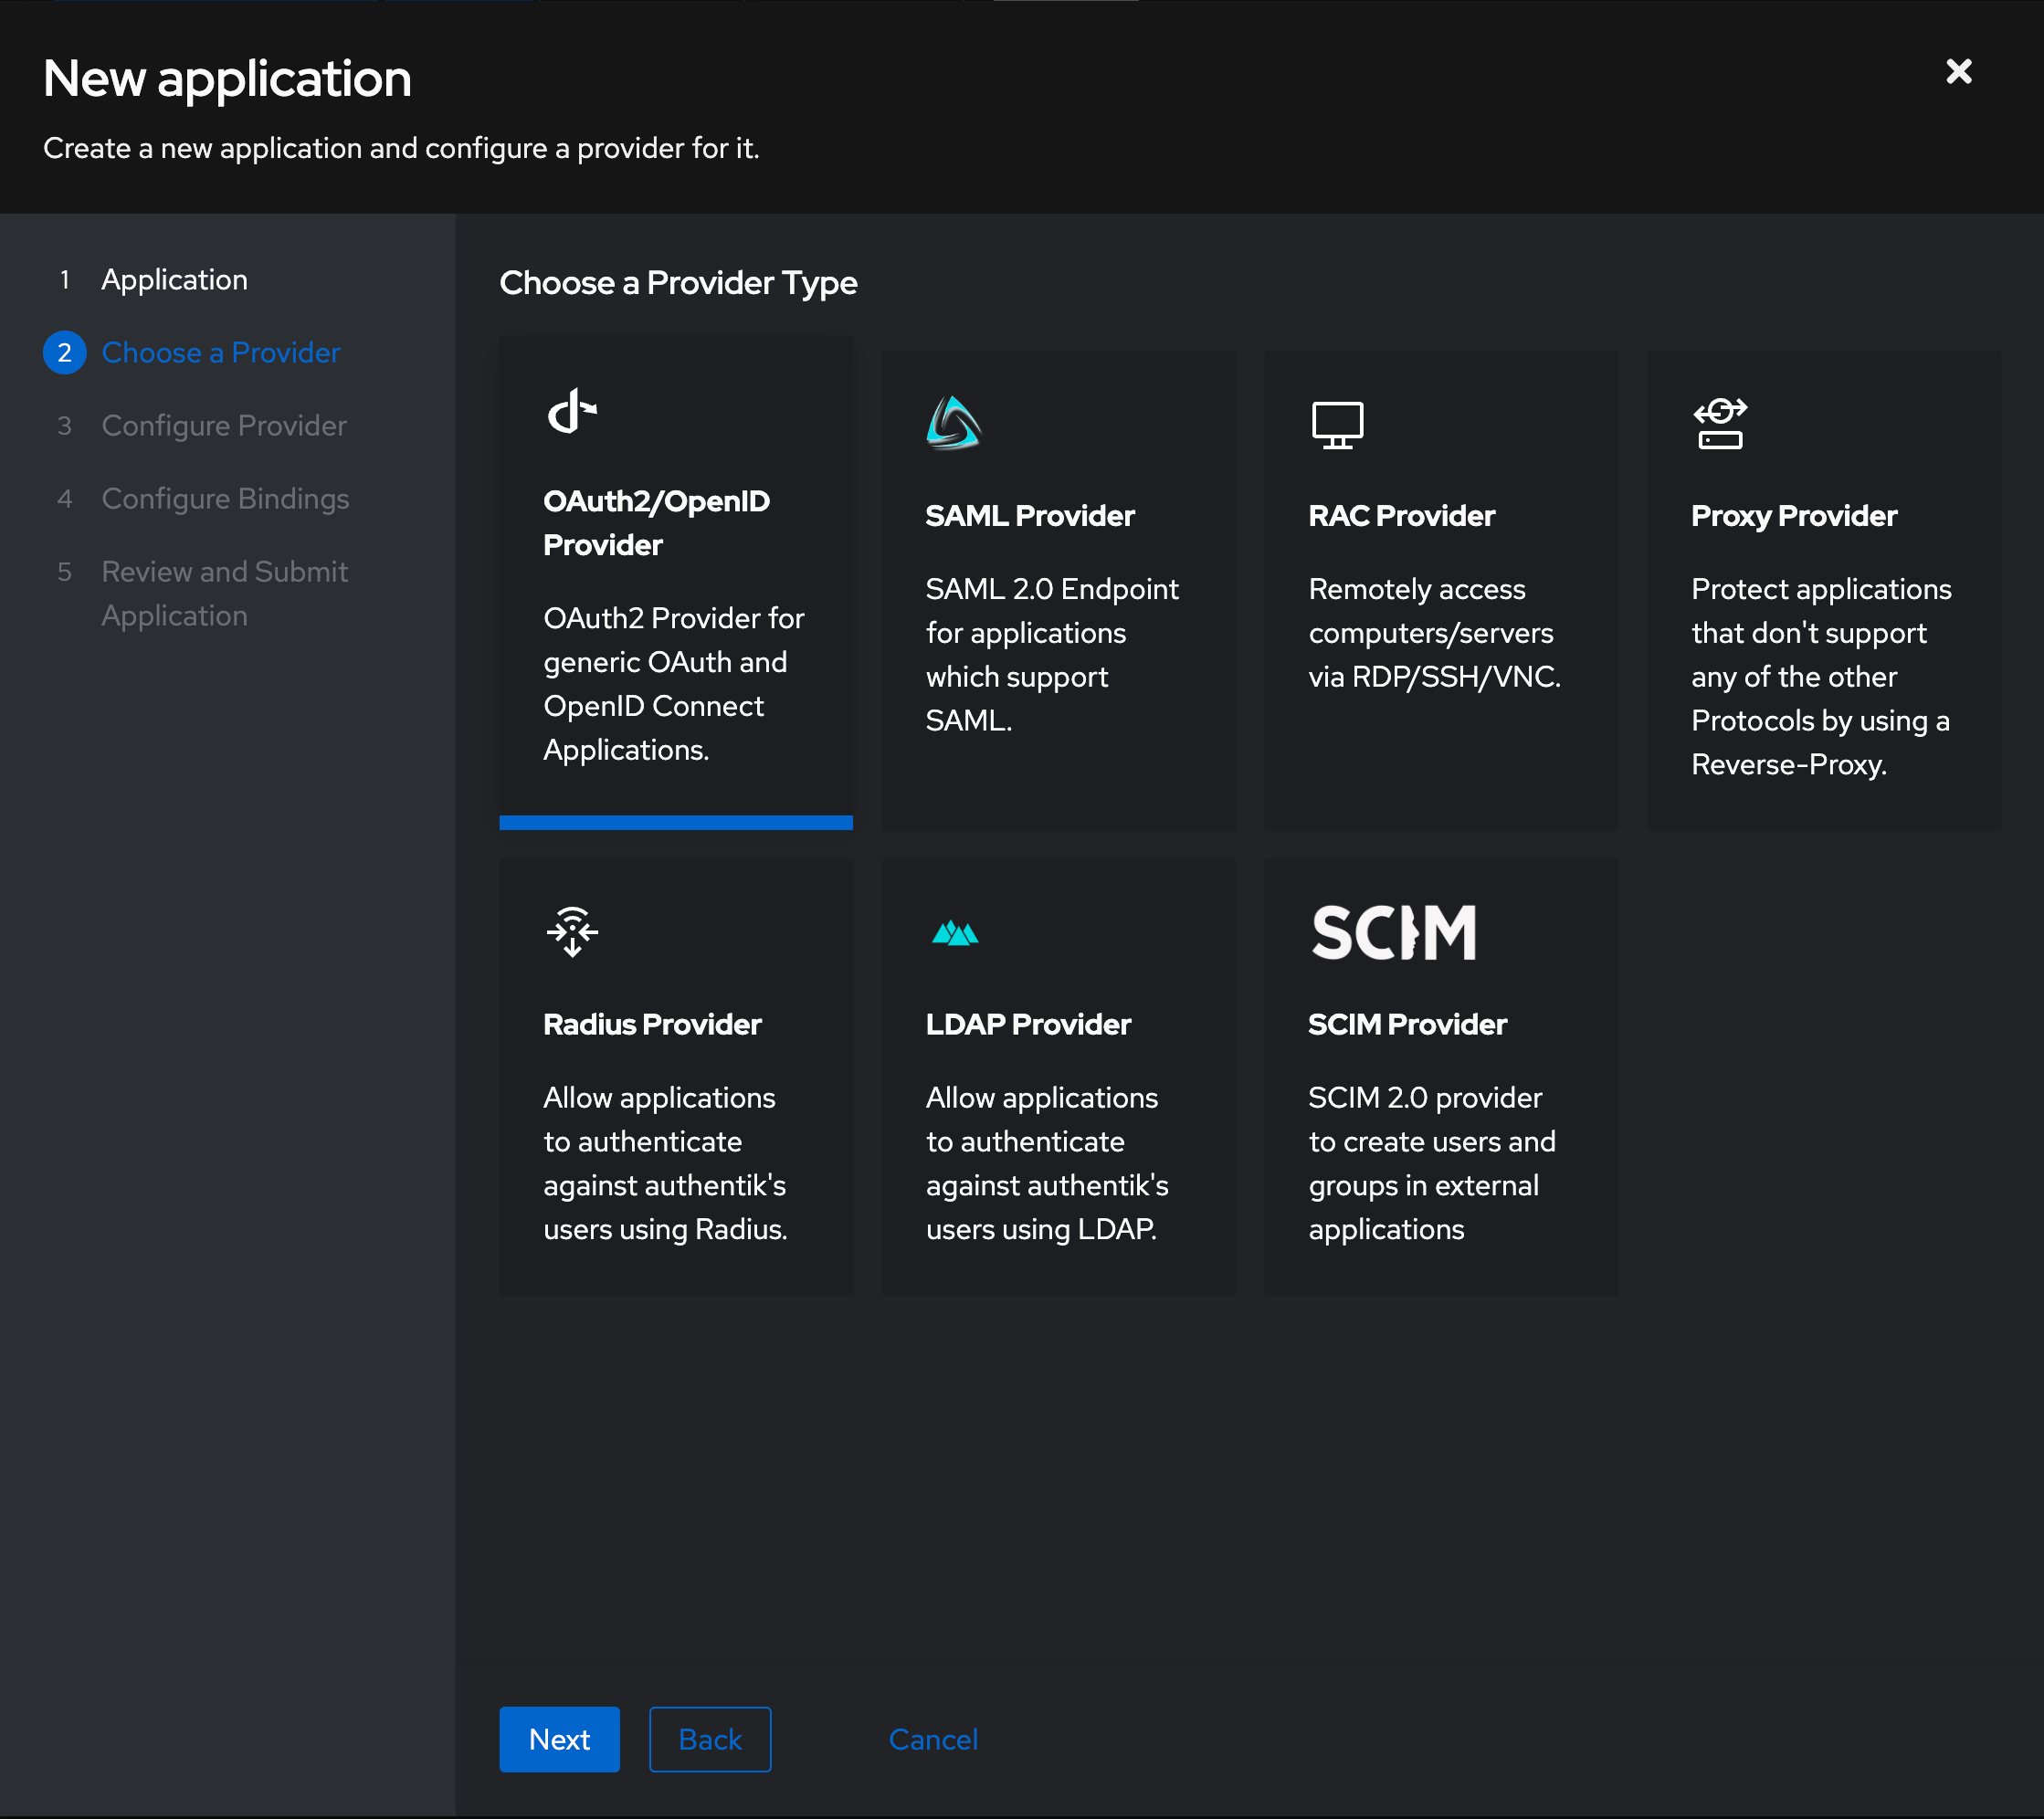Jump to Configure Bindings step

(225, 498)
